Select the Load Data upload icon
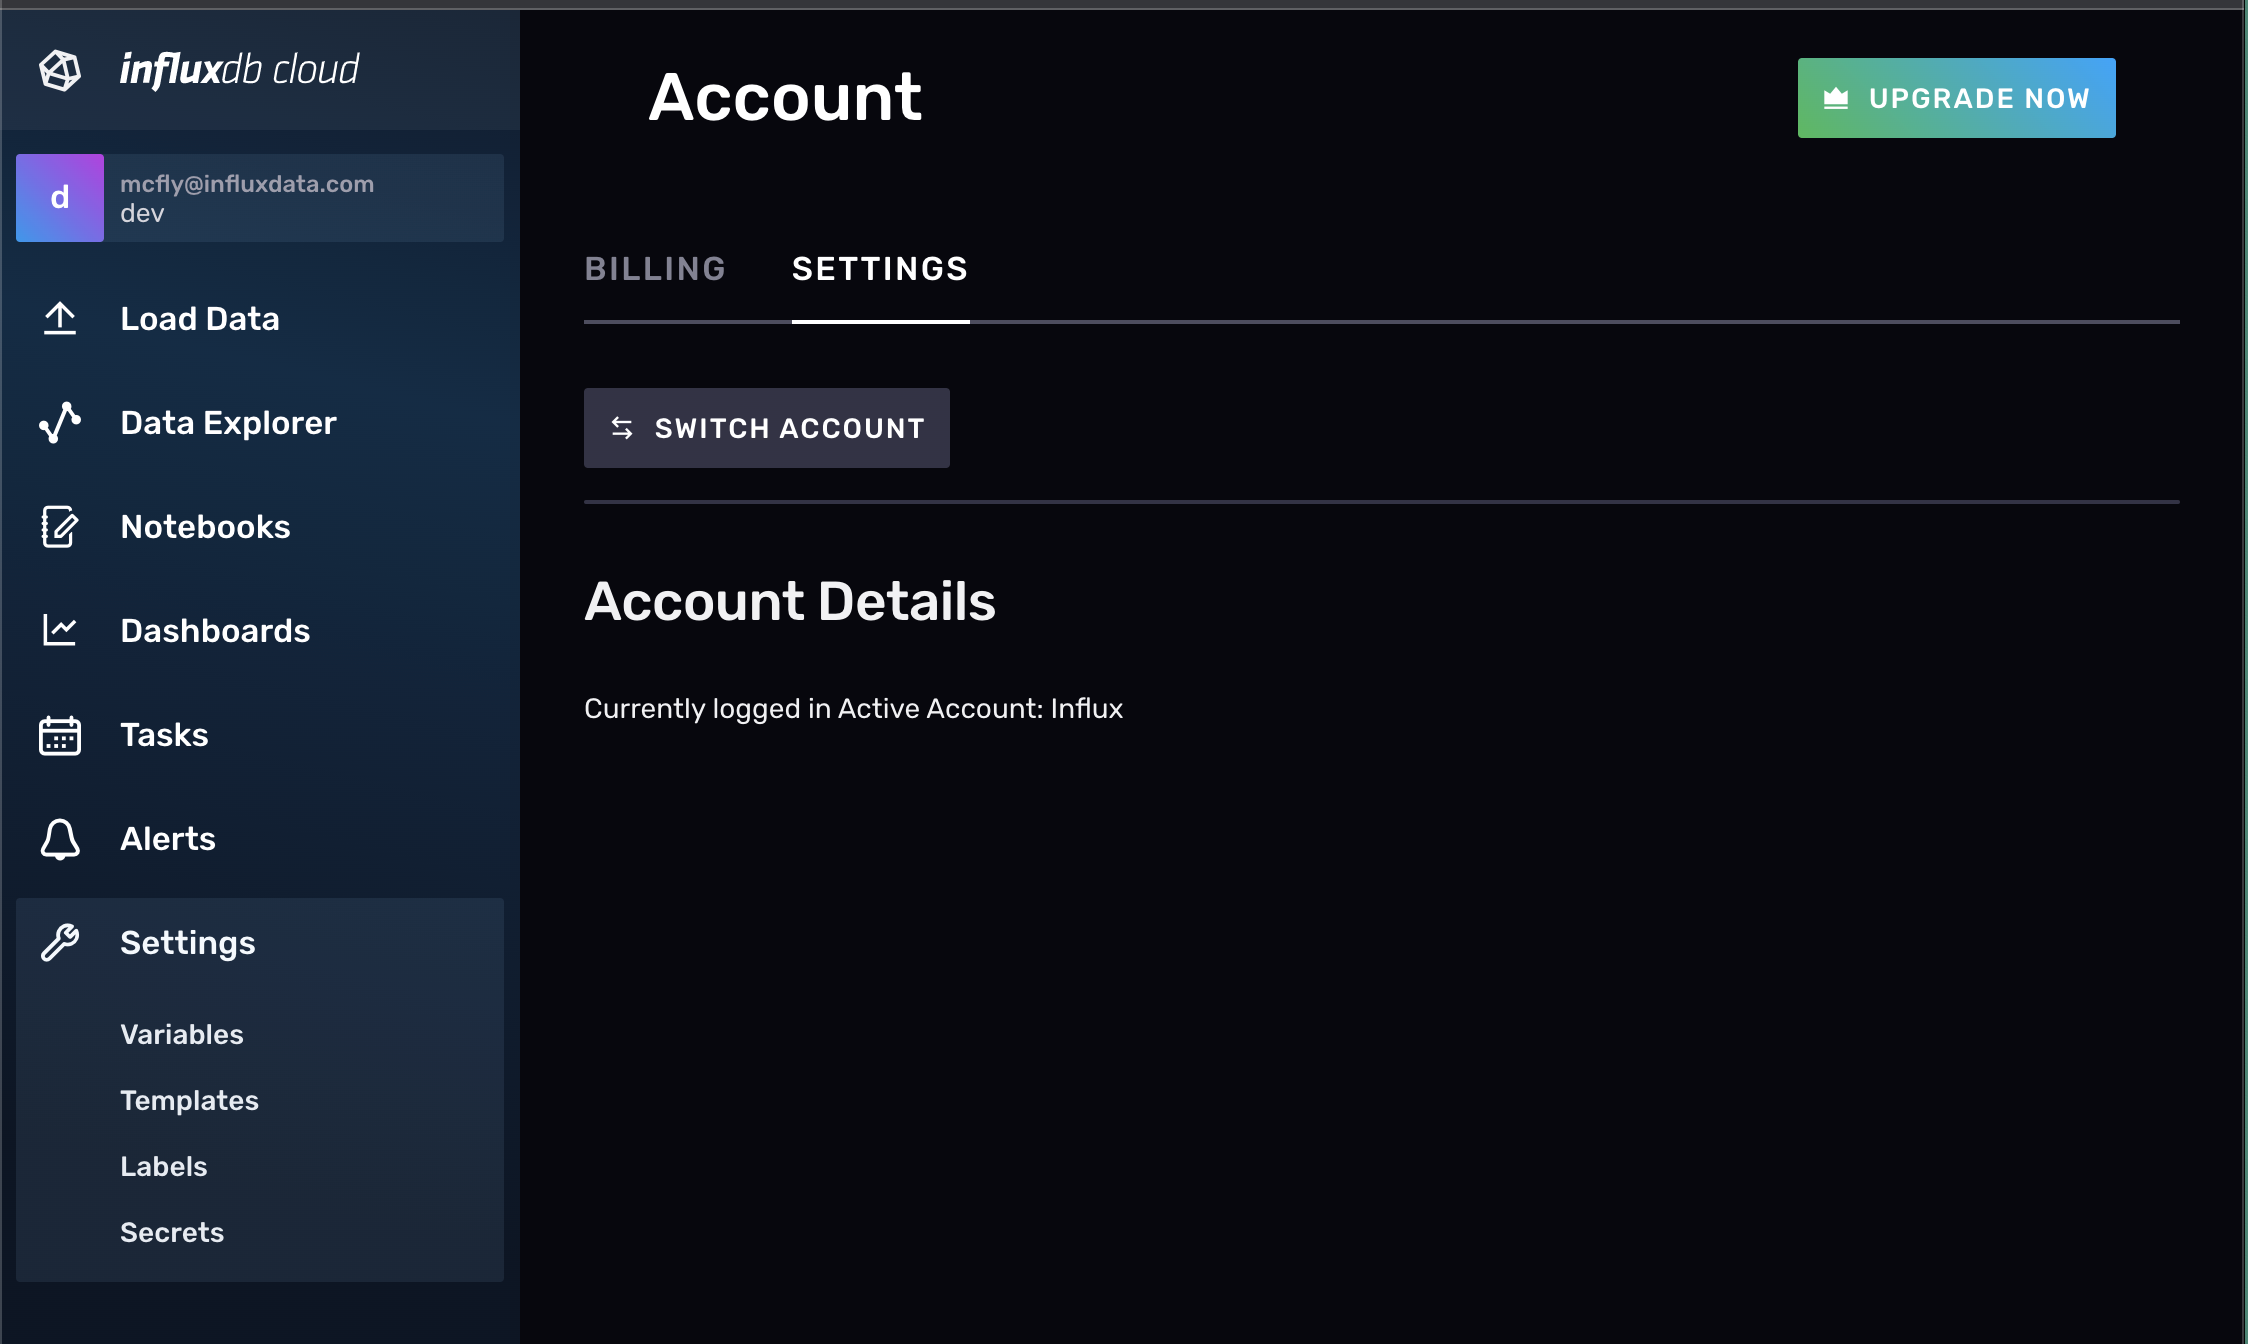2248x1344 pixels. 60,318
